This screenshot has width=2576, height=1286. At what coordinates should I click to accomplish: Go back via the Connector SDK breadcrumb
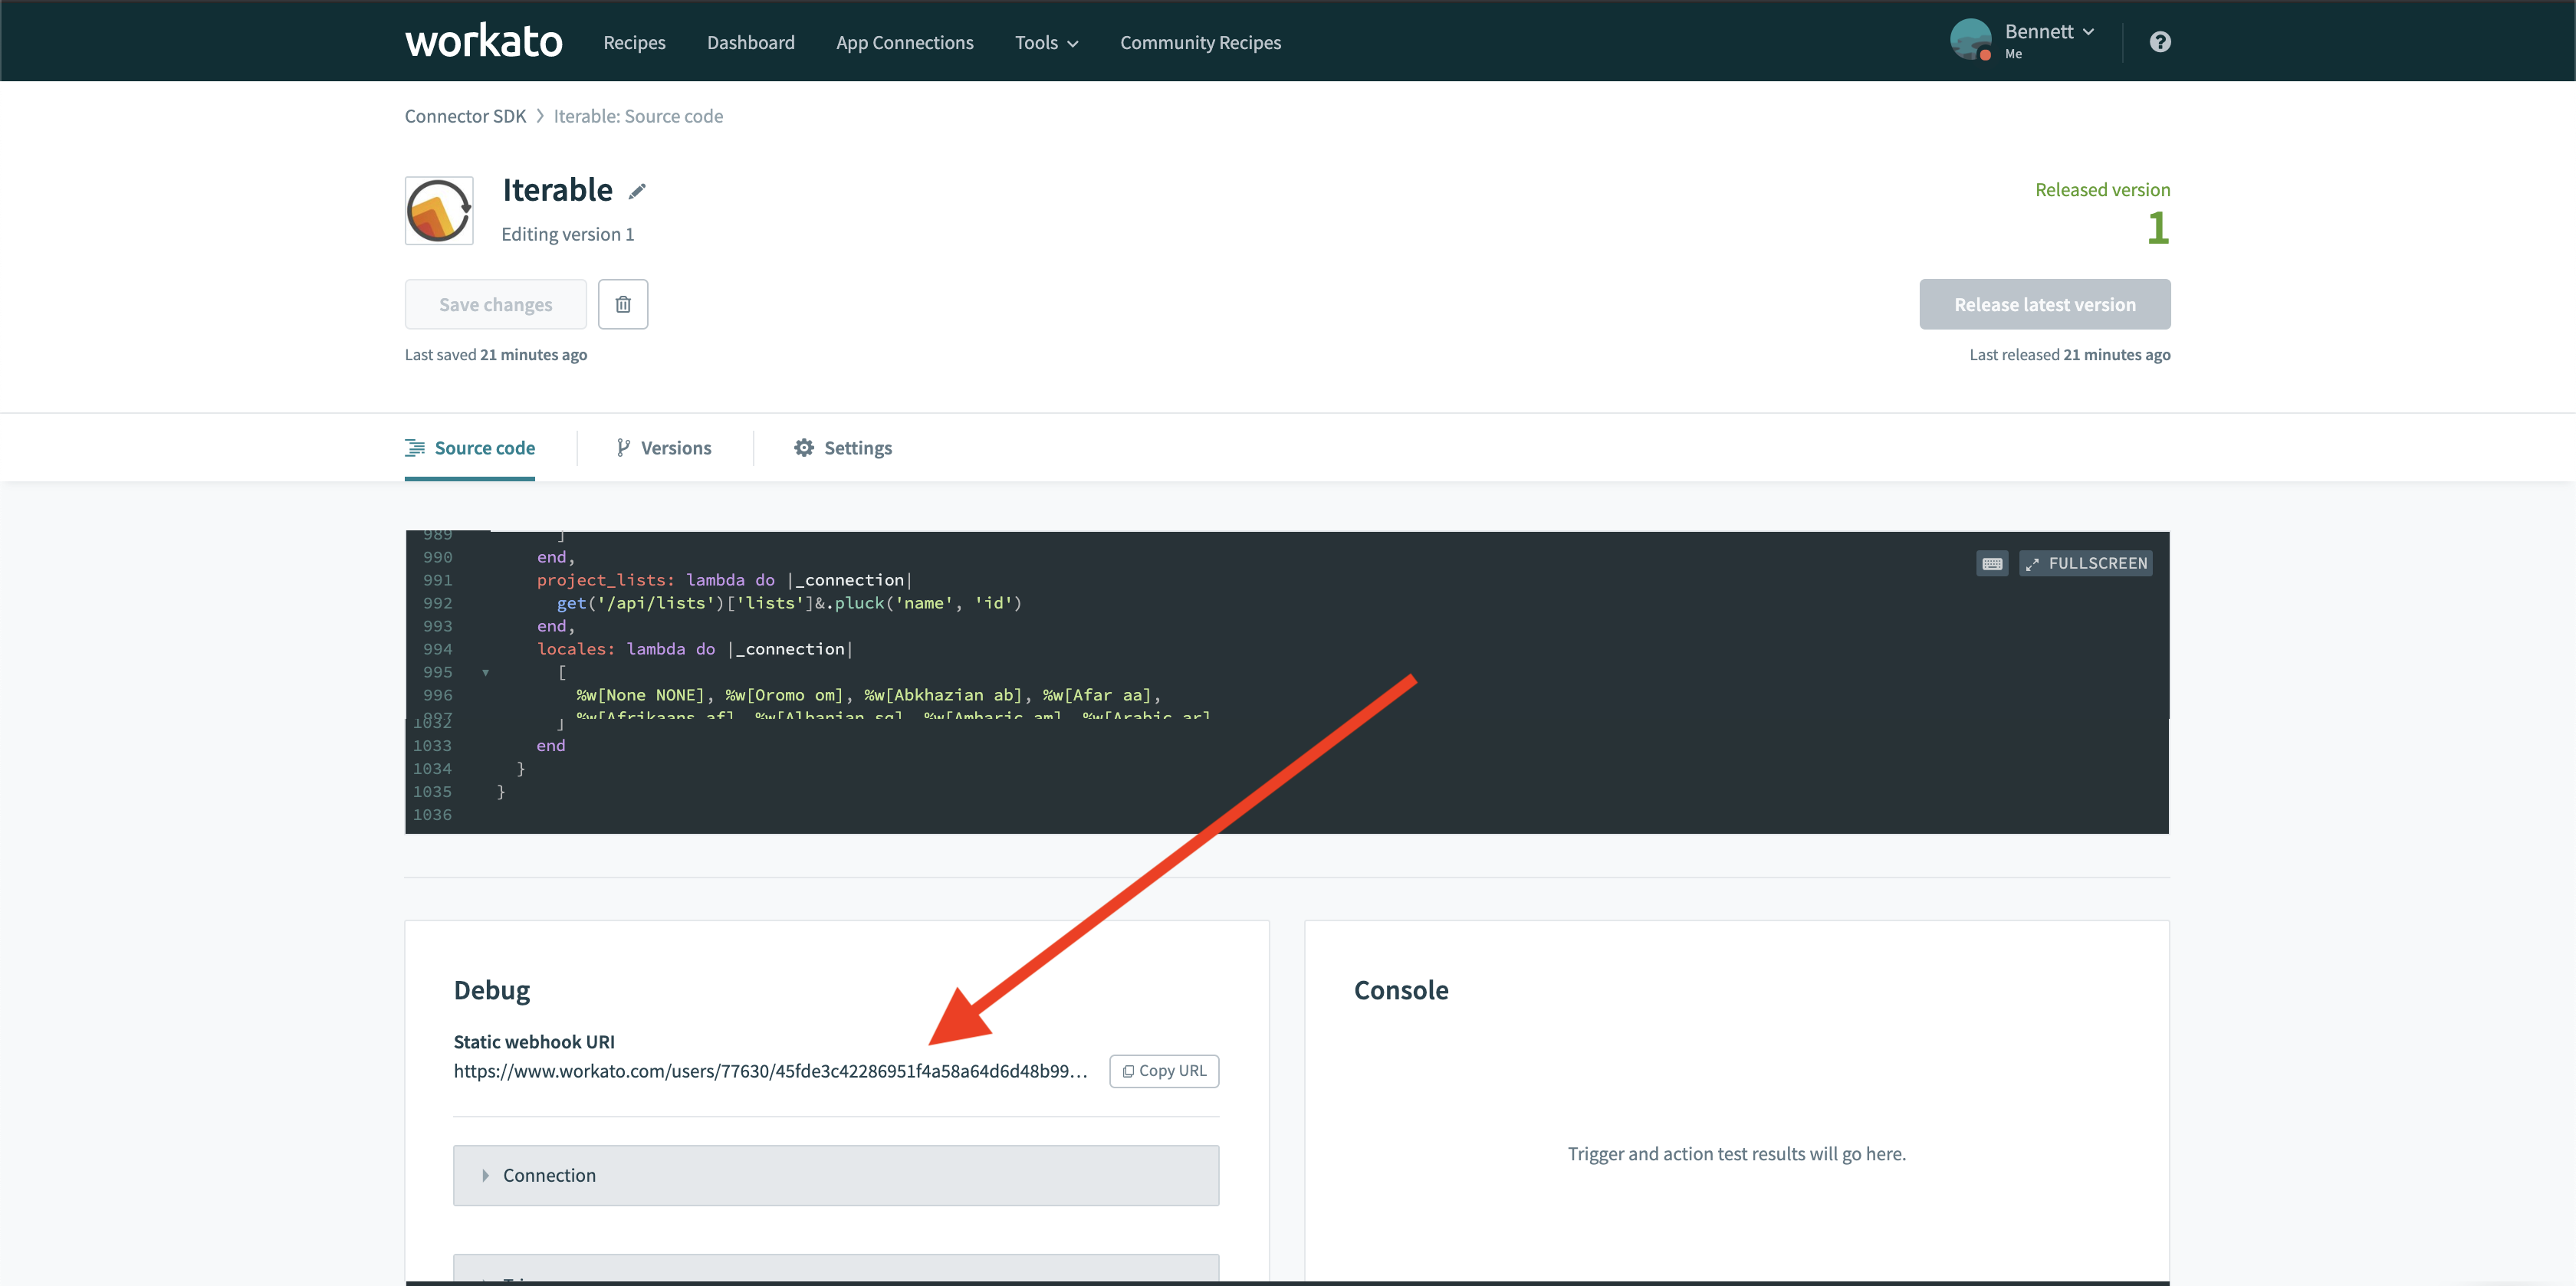point(465,115)
